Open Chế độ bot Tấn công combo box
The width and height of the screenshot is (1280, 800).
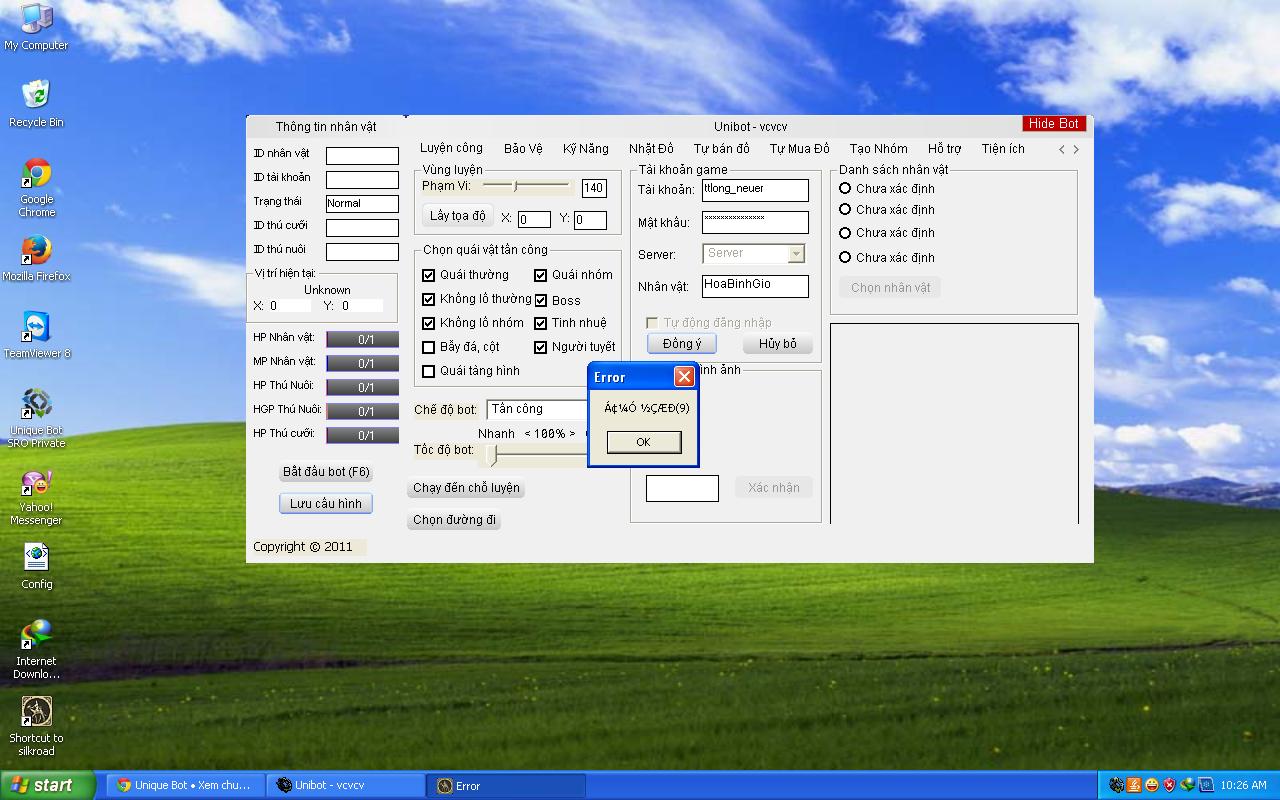538,409
